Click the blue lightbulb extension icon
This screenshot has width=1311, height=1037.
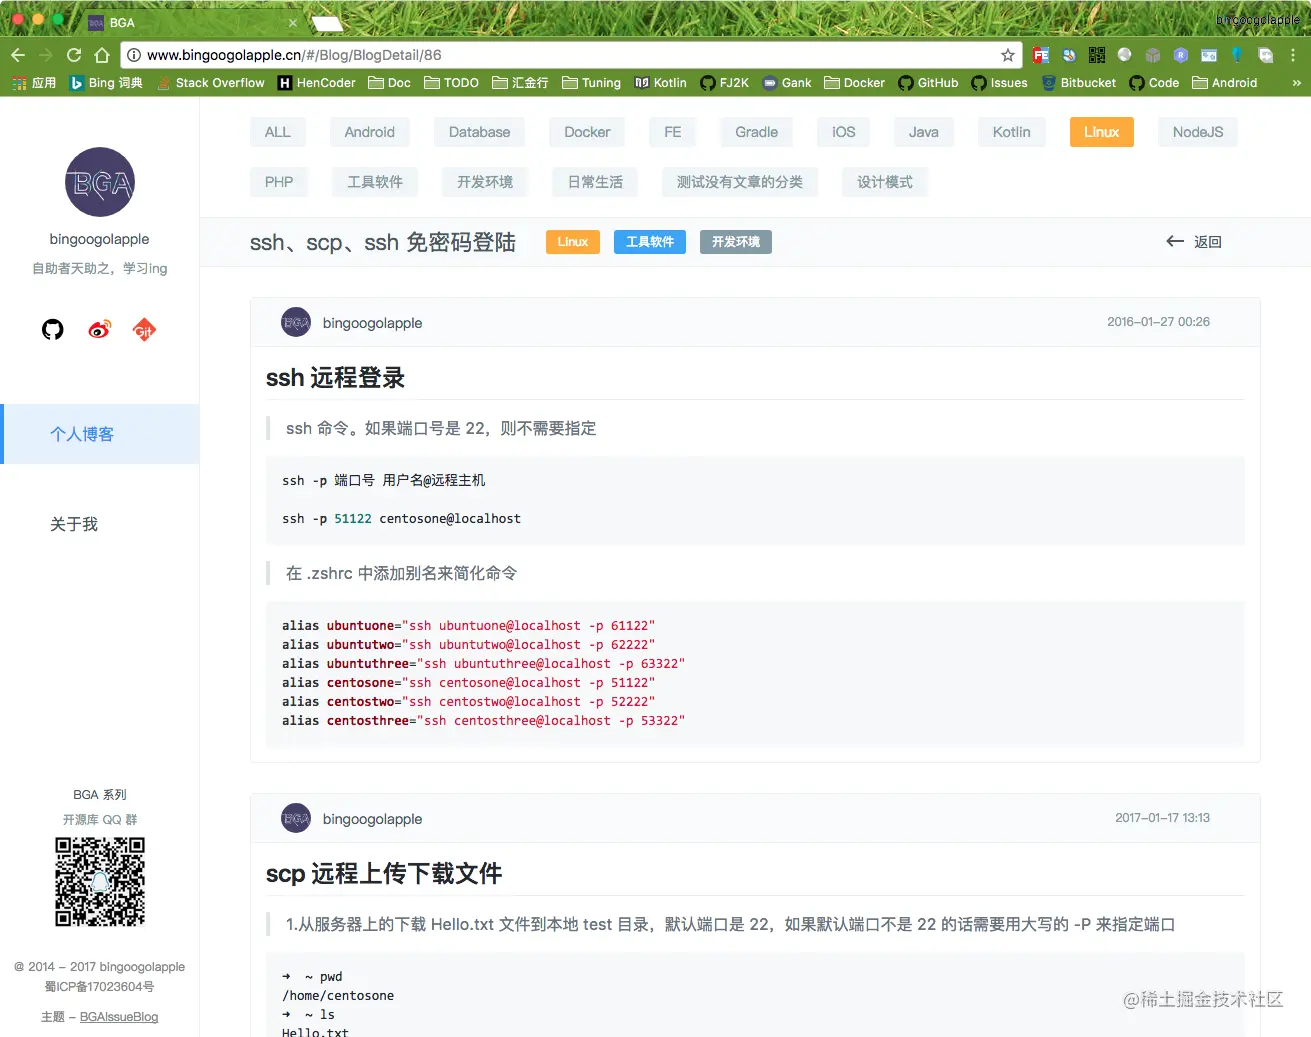tap(1236, 54)
